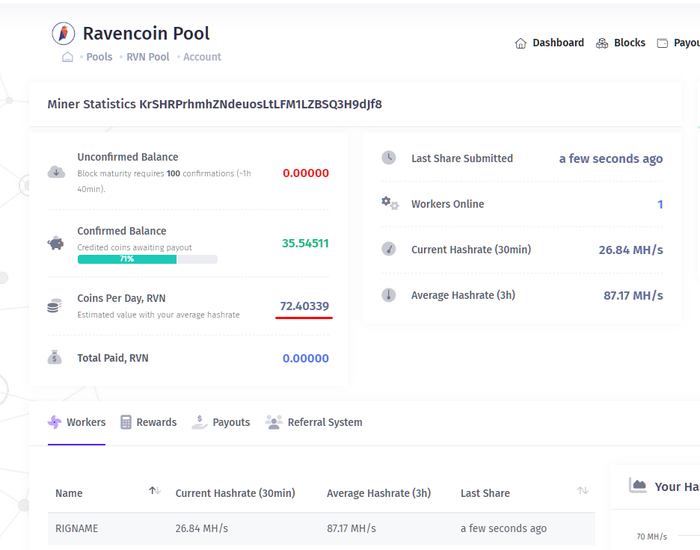Open the RVN Pool breadcrumb link
The width and height of the screenshot is (700, 550).
[x=148, y=57]
